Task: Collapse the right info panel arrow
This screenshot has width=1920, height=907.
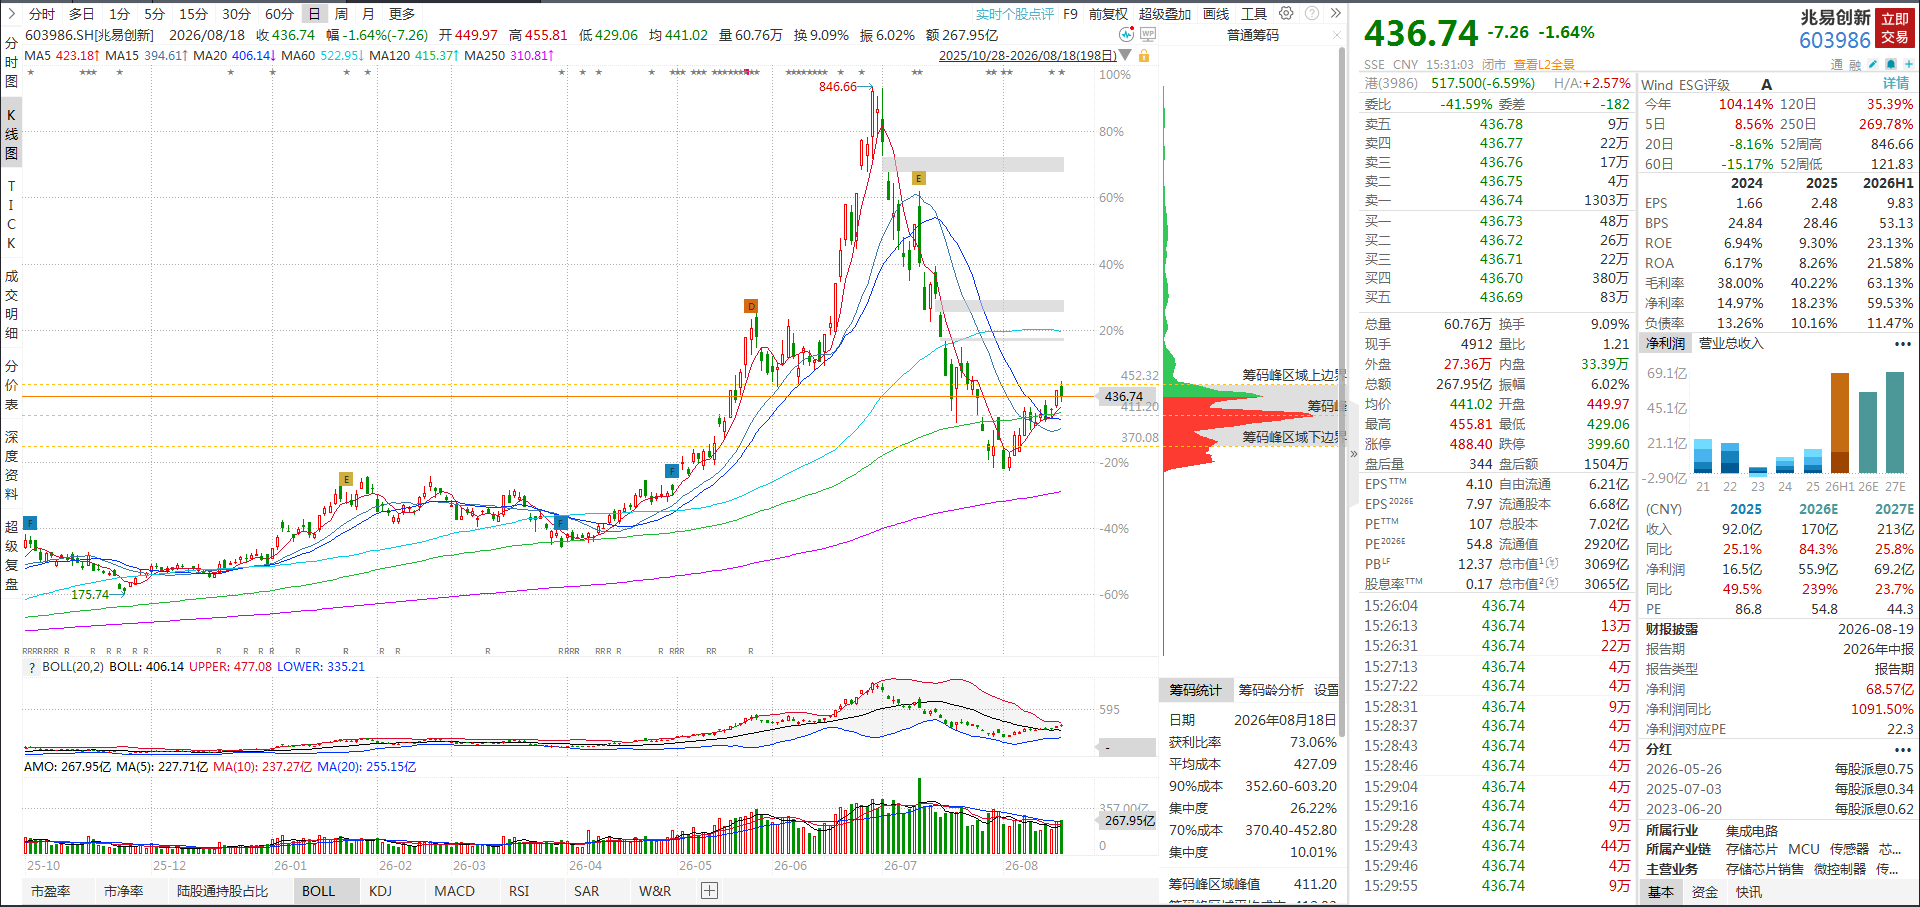Action: coord(1354,453)
